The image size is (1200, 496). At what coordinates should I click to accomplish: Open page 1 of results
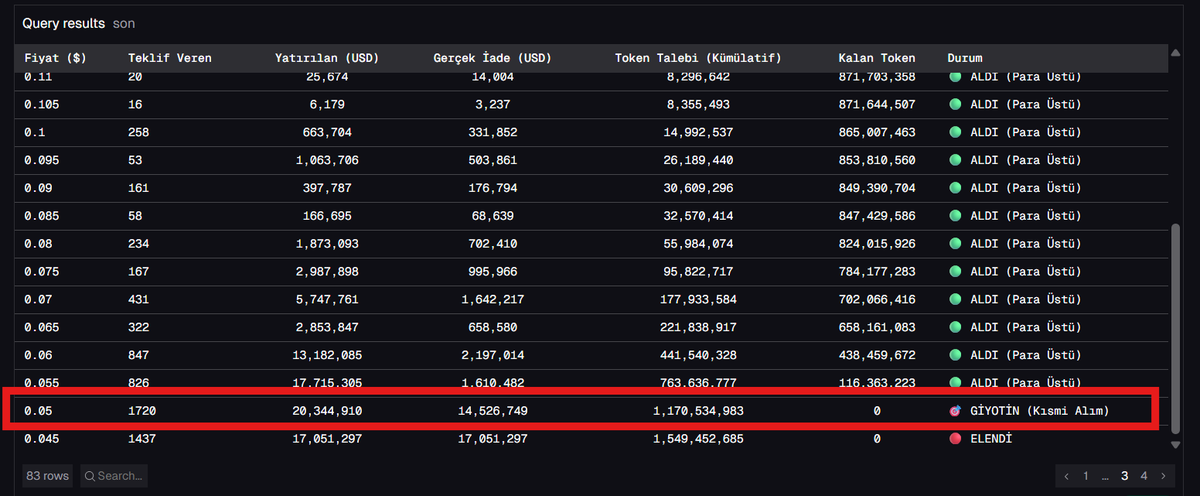[1085, 476]
